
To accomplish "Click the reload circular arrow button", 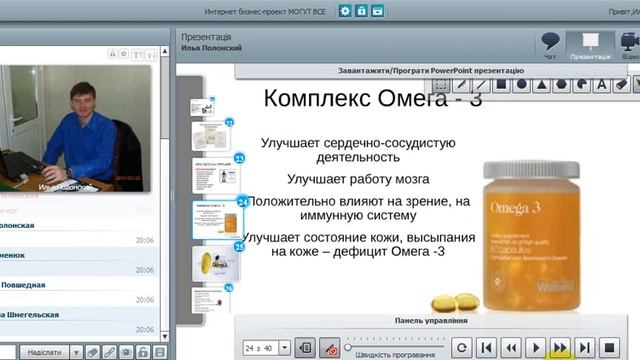I will [462, 348].
